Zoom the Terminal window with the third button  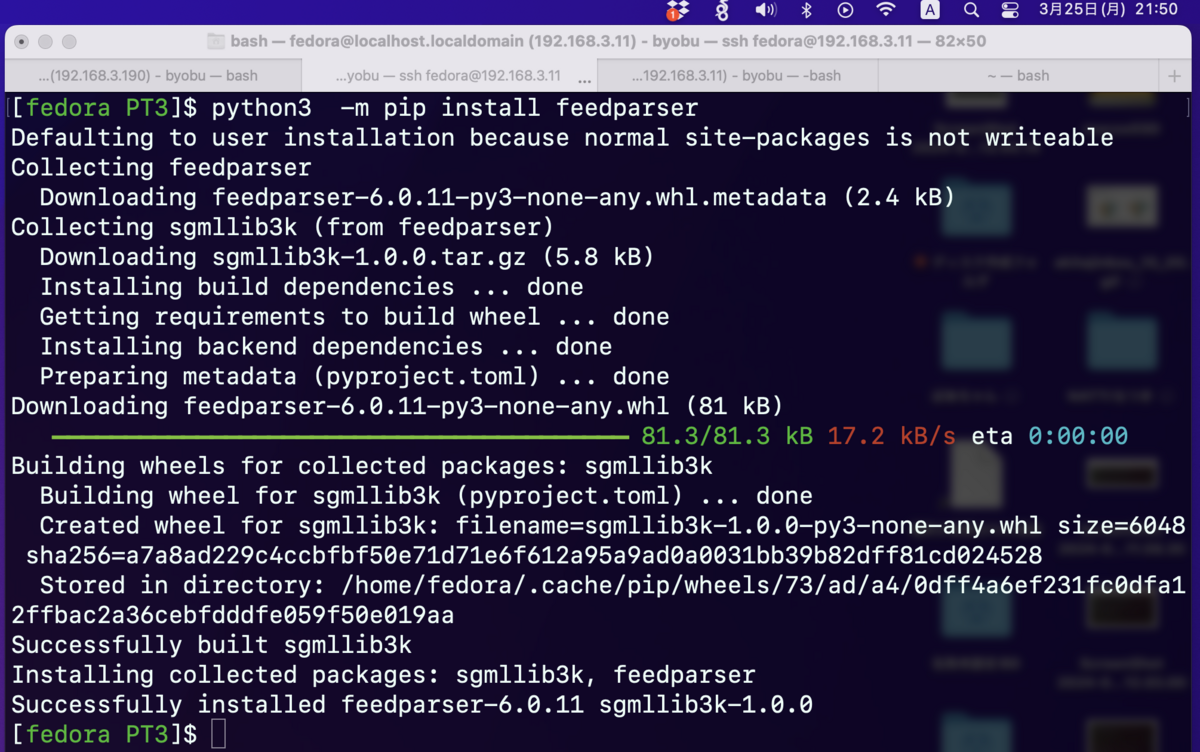pyautogui.click(x=69, y=42)
